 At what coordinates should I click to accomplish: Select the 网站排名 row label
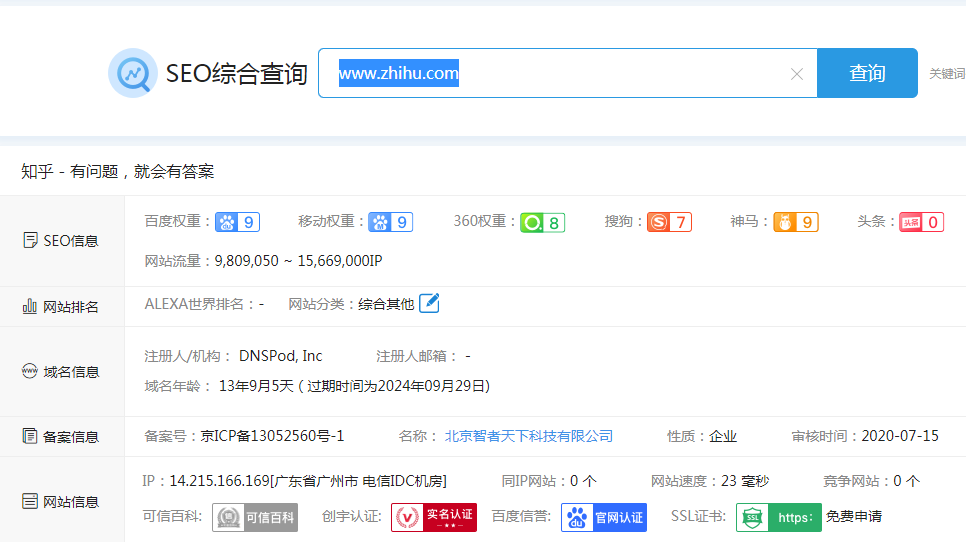(71, 307)
